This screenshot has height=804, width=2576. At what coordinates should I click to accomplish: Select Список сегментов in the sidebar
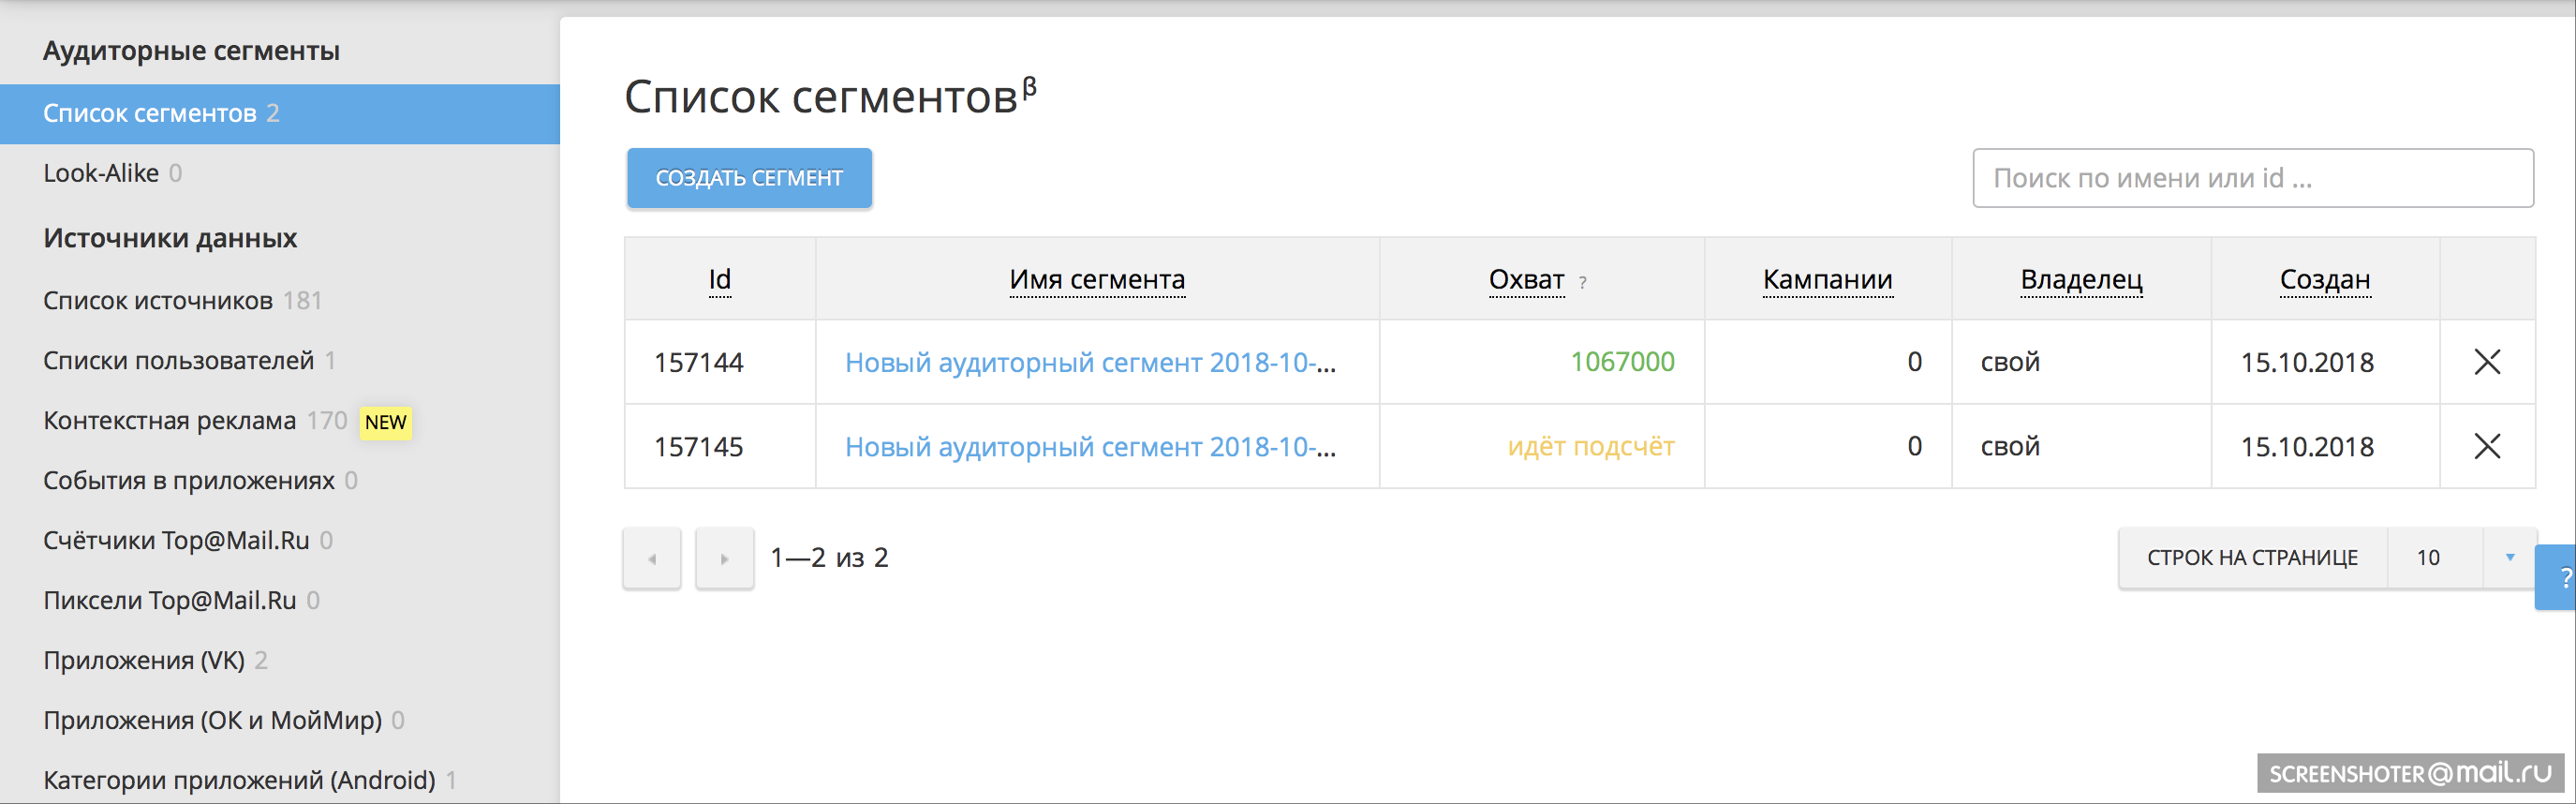pos(150,113)
